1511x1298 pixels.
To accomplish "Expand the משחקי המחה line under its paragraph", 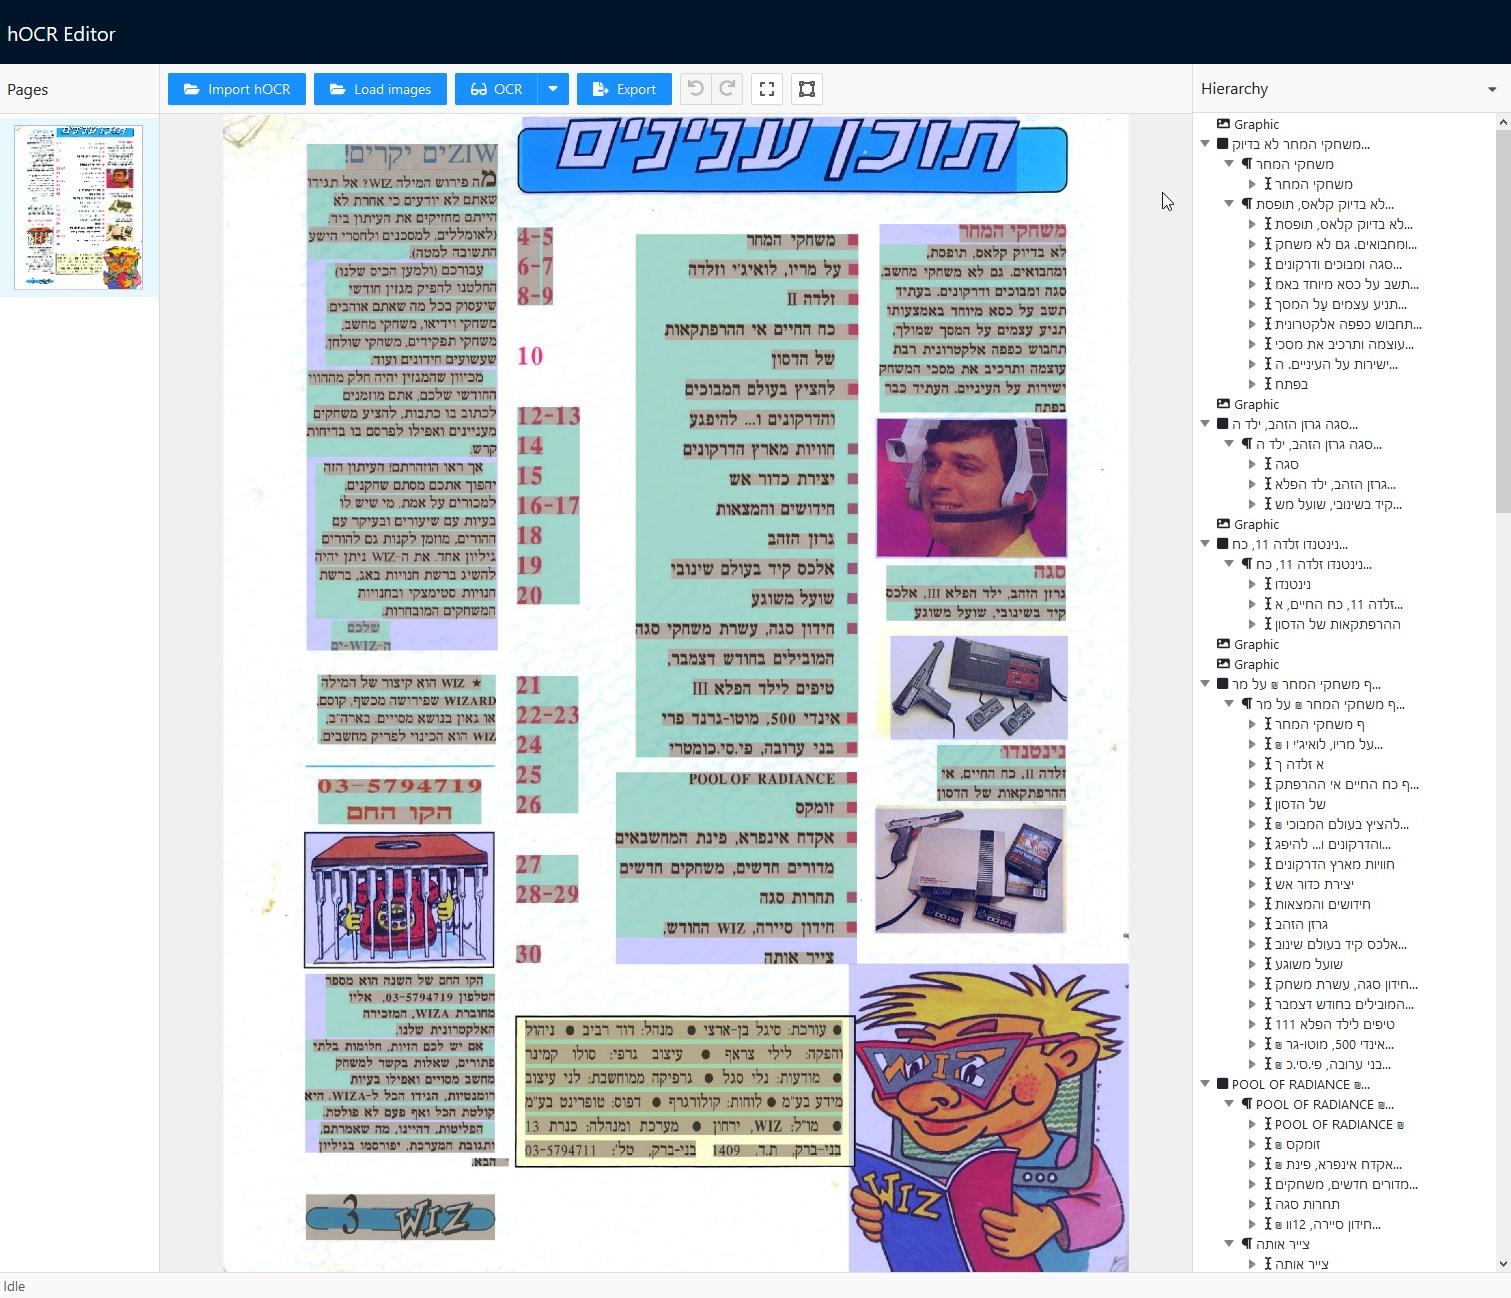I will pos(1252,184).
